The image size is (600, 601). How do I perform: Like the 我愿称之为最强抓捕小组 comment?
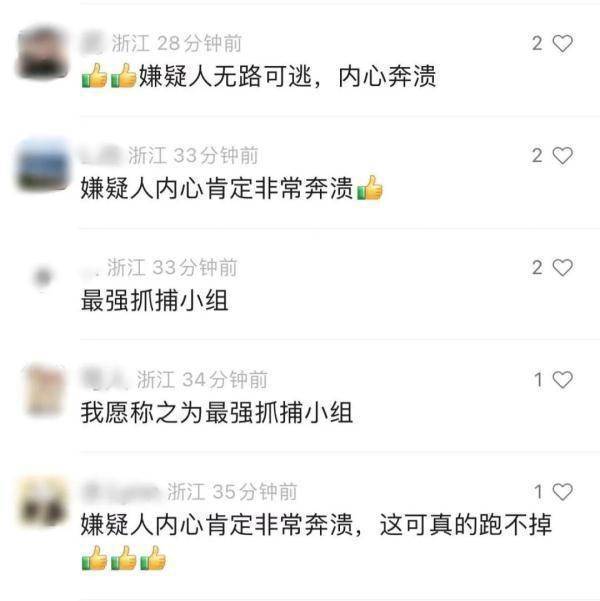coord(562,380)
